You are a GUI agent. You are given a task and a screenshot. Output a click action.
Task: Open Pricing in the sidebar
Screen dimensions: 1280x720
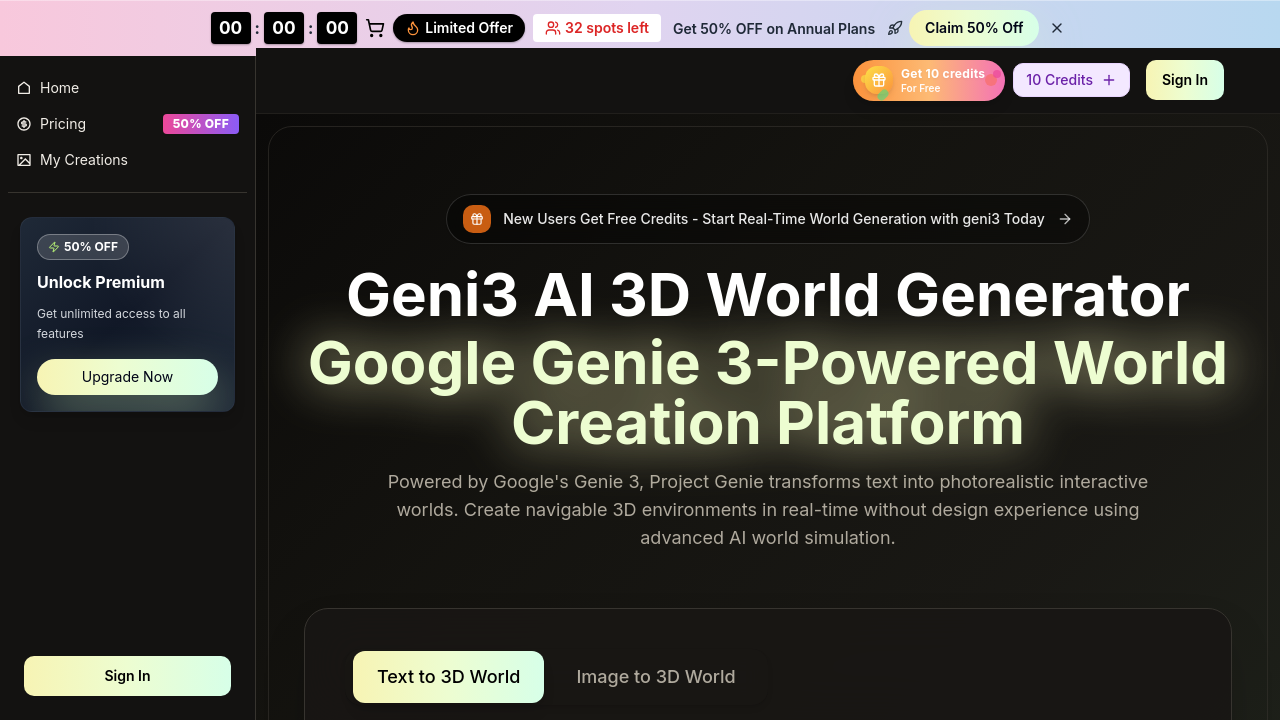pos(127,124)
